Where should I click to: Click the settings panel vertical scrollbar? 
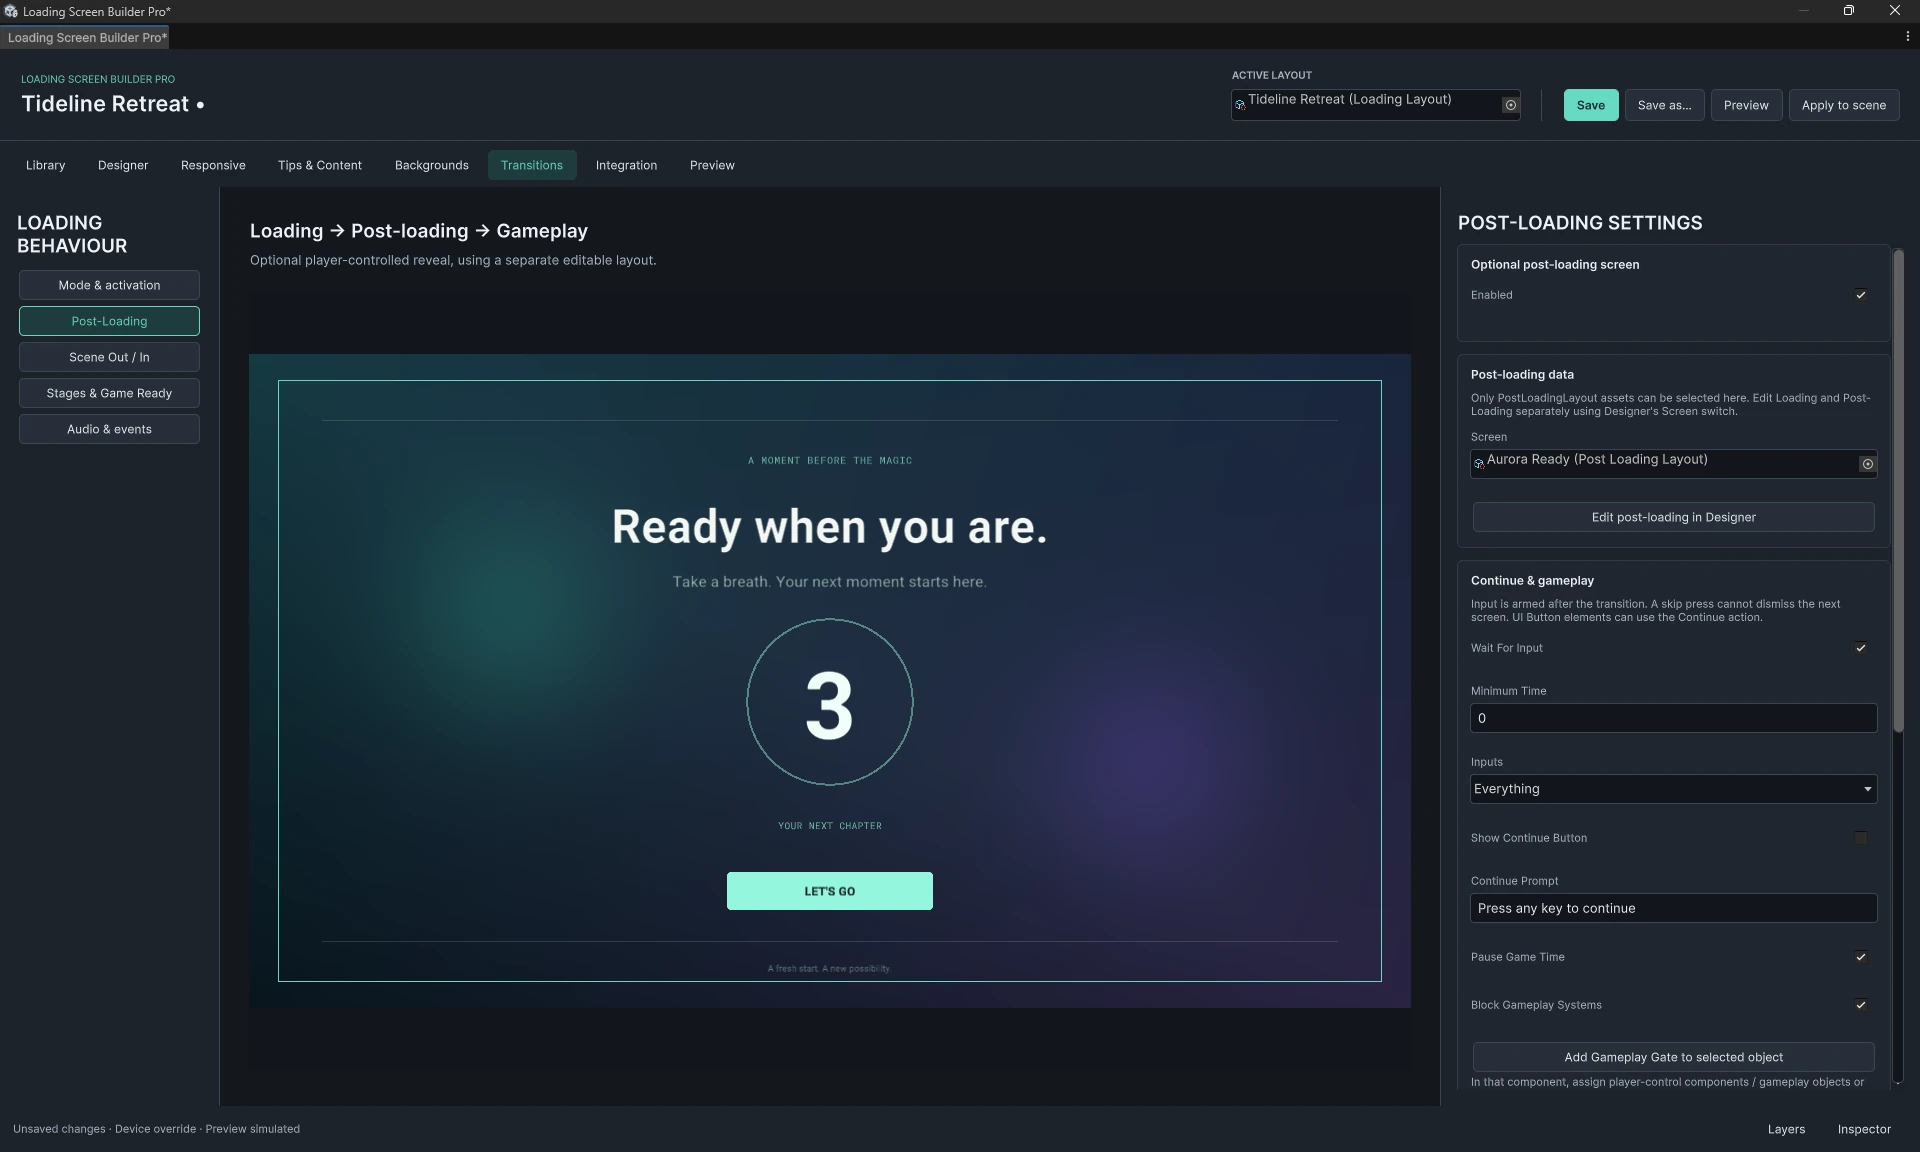1898,490
